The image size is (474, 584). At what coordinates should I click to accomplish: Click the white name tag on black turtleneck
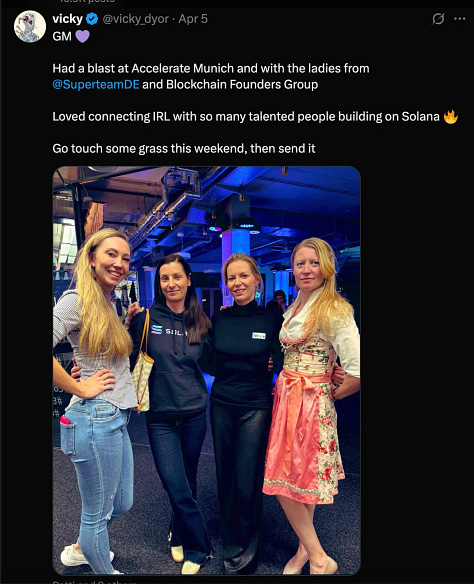point(258,336)
